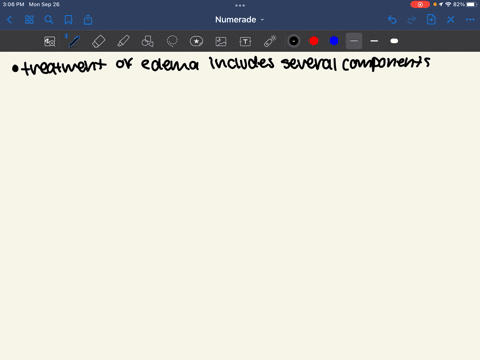Choose the blue pen color
The image size is (480, 360).
(334, 41)
